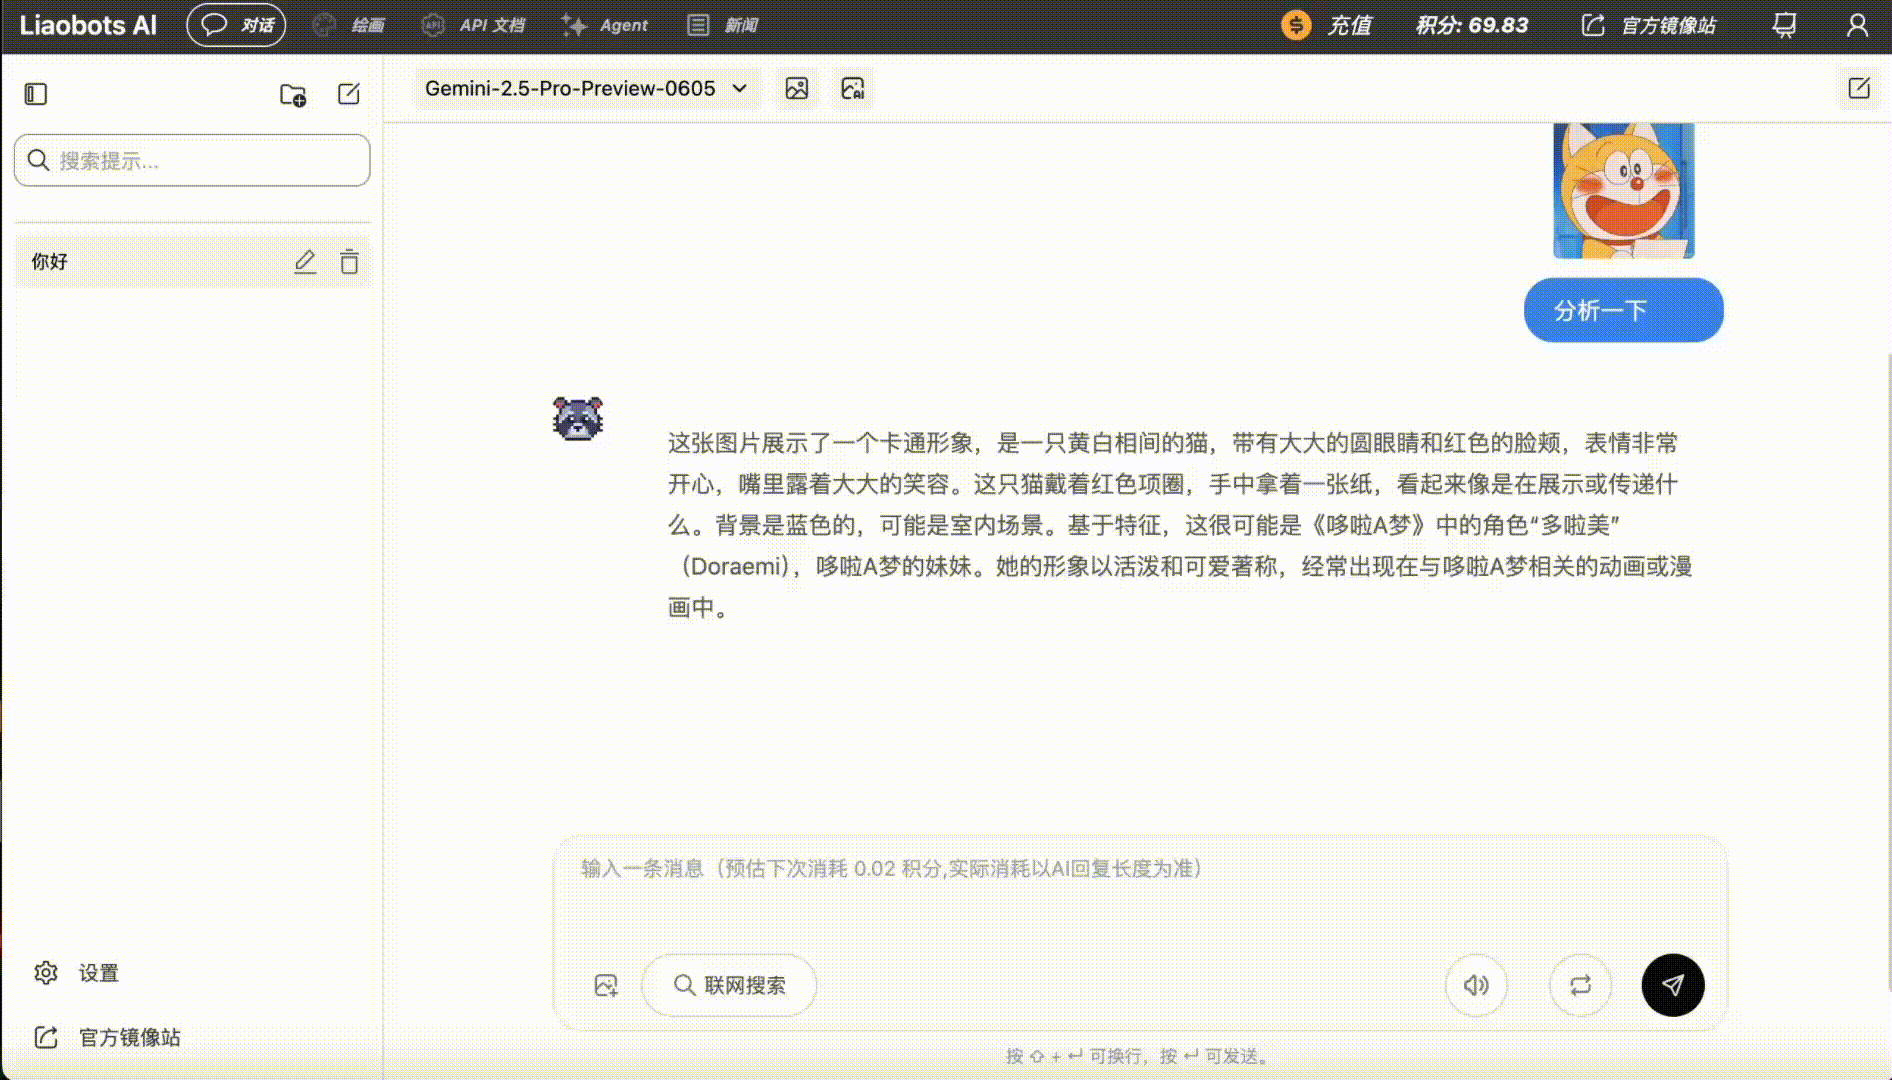1892x1080 pixels.
Task: Toggle the text-to-speech speaker button
Action: 1476,985
